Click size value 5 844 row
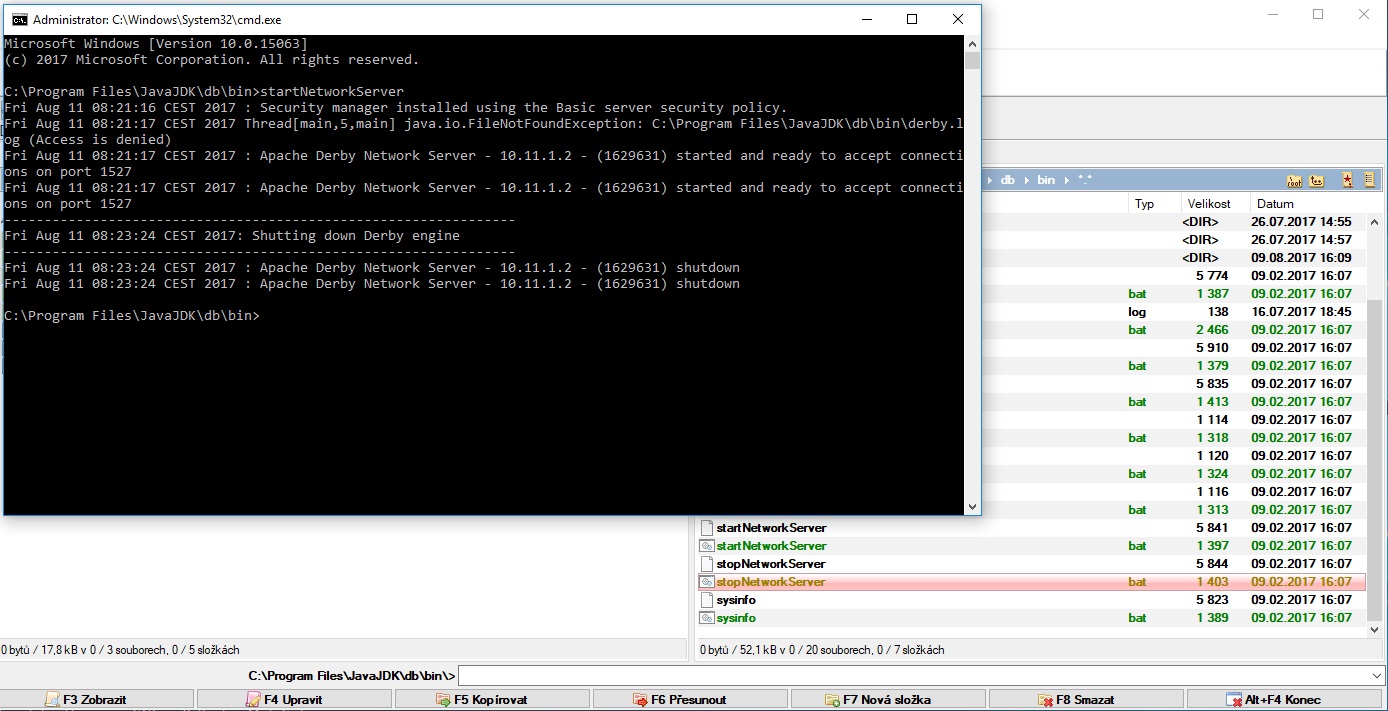 (x=1212, y=564)
